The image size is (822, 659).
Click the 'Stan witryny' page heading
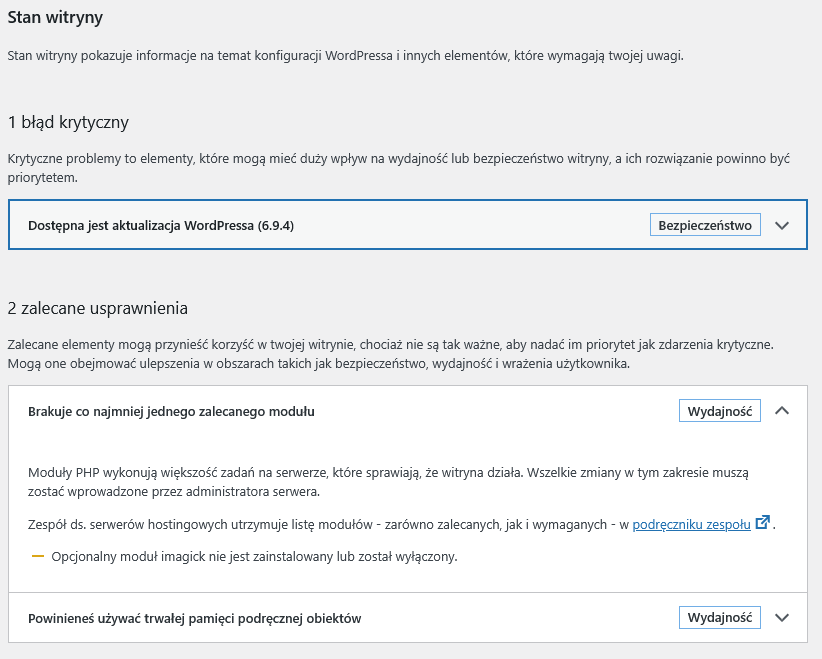pyautogui.click(x=55, y=17)
